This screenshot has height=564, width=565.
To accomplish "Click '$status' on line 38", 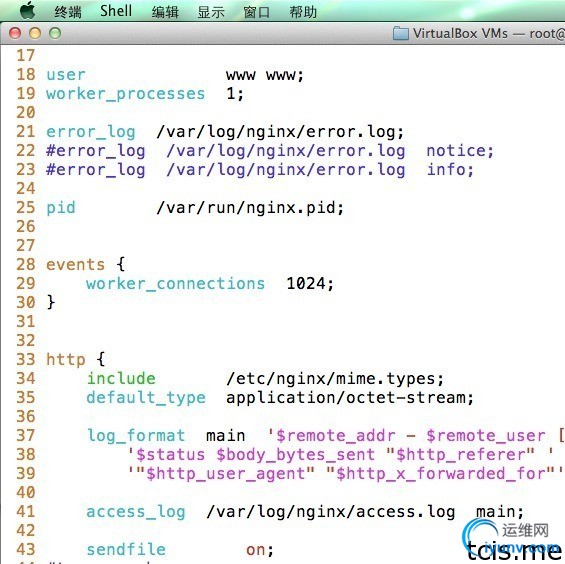I will click(170, 455).
